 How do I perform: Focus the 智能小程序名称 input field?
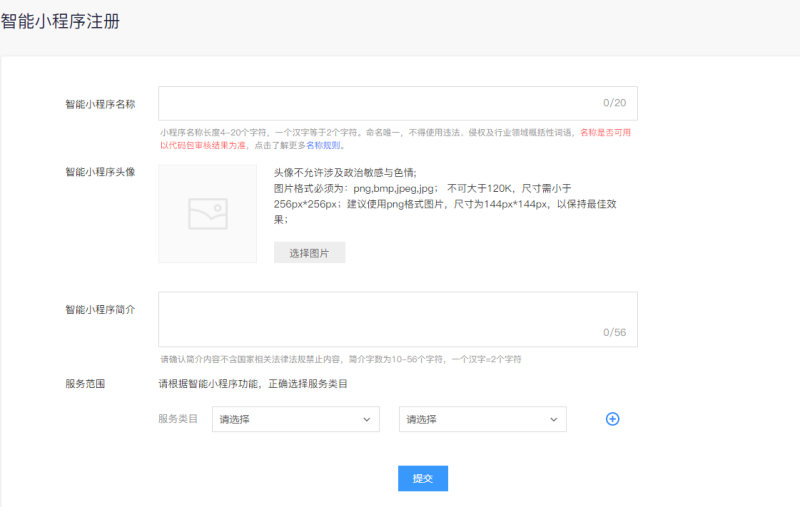(x=398, y=103)
